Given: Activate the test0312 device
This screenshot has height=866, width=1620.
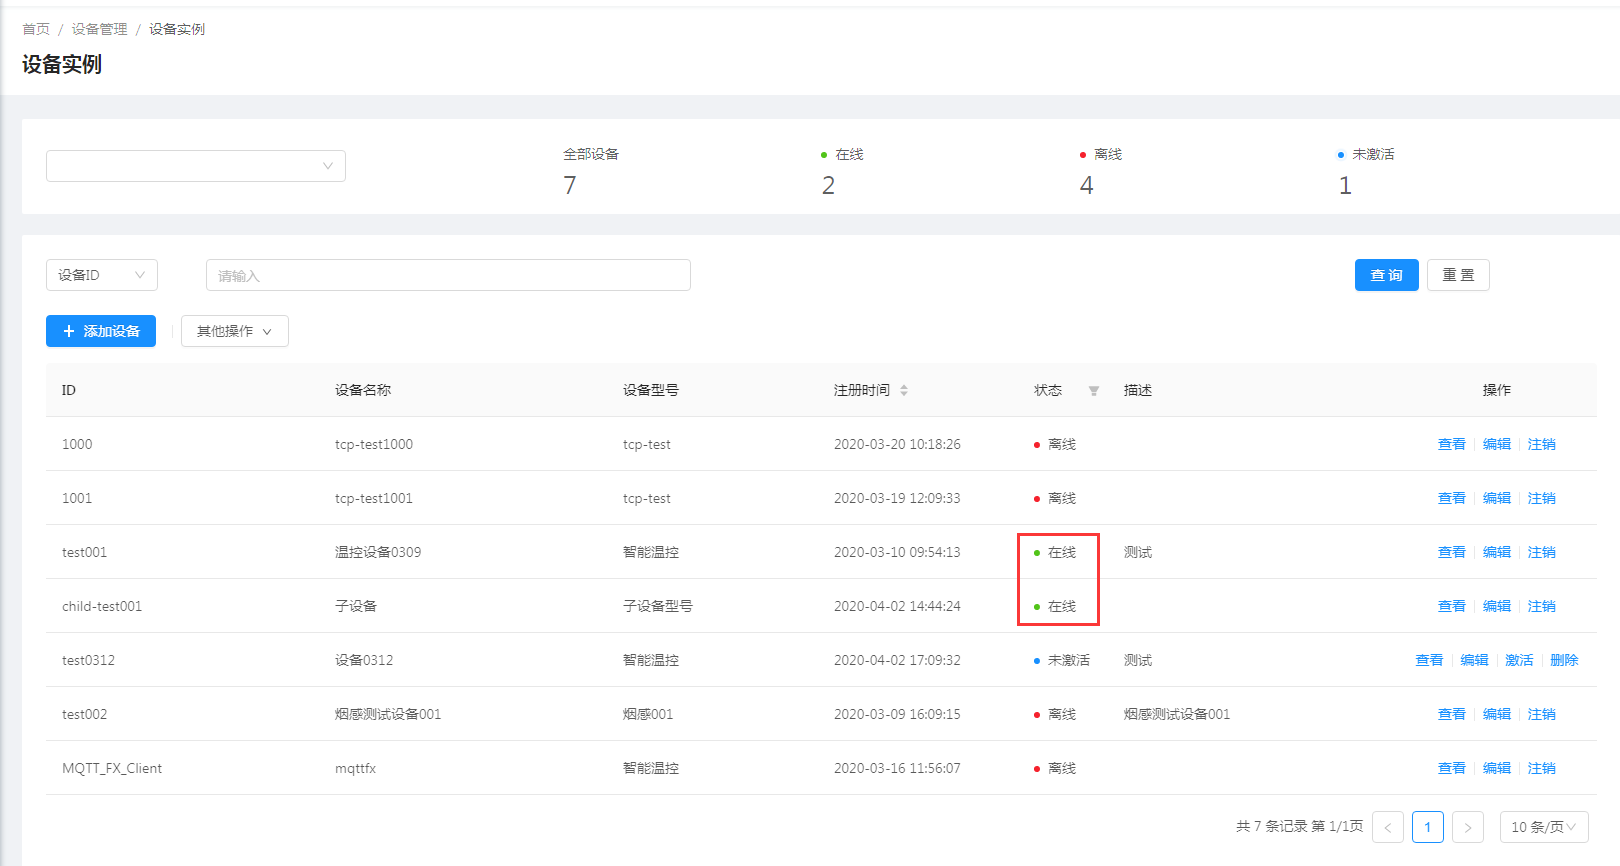Looking at the screenshot, I should 1518,660.
